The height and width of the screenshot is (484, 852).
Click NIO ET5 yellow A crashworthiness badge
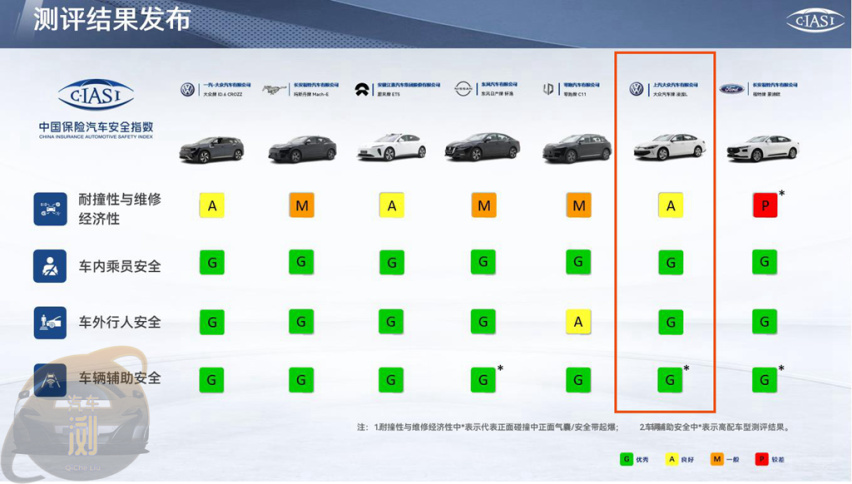(391, 205)
